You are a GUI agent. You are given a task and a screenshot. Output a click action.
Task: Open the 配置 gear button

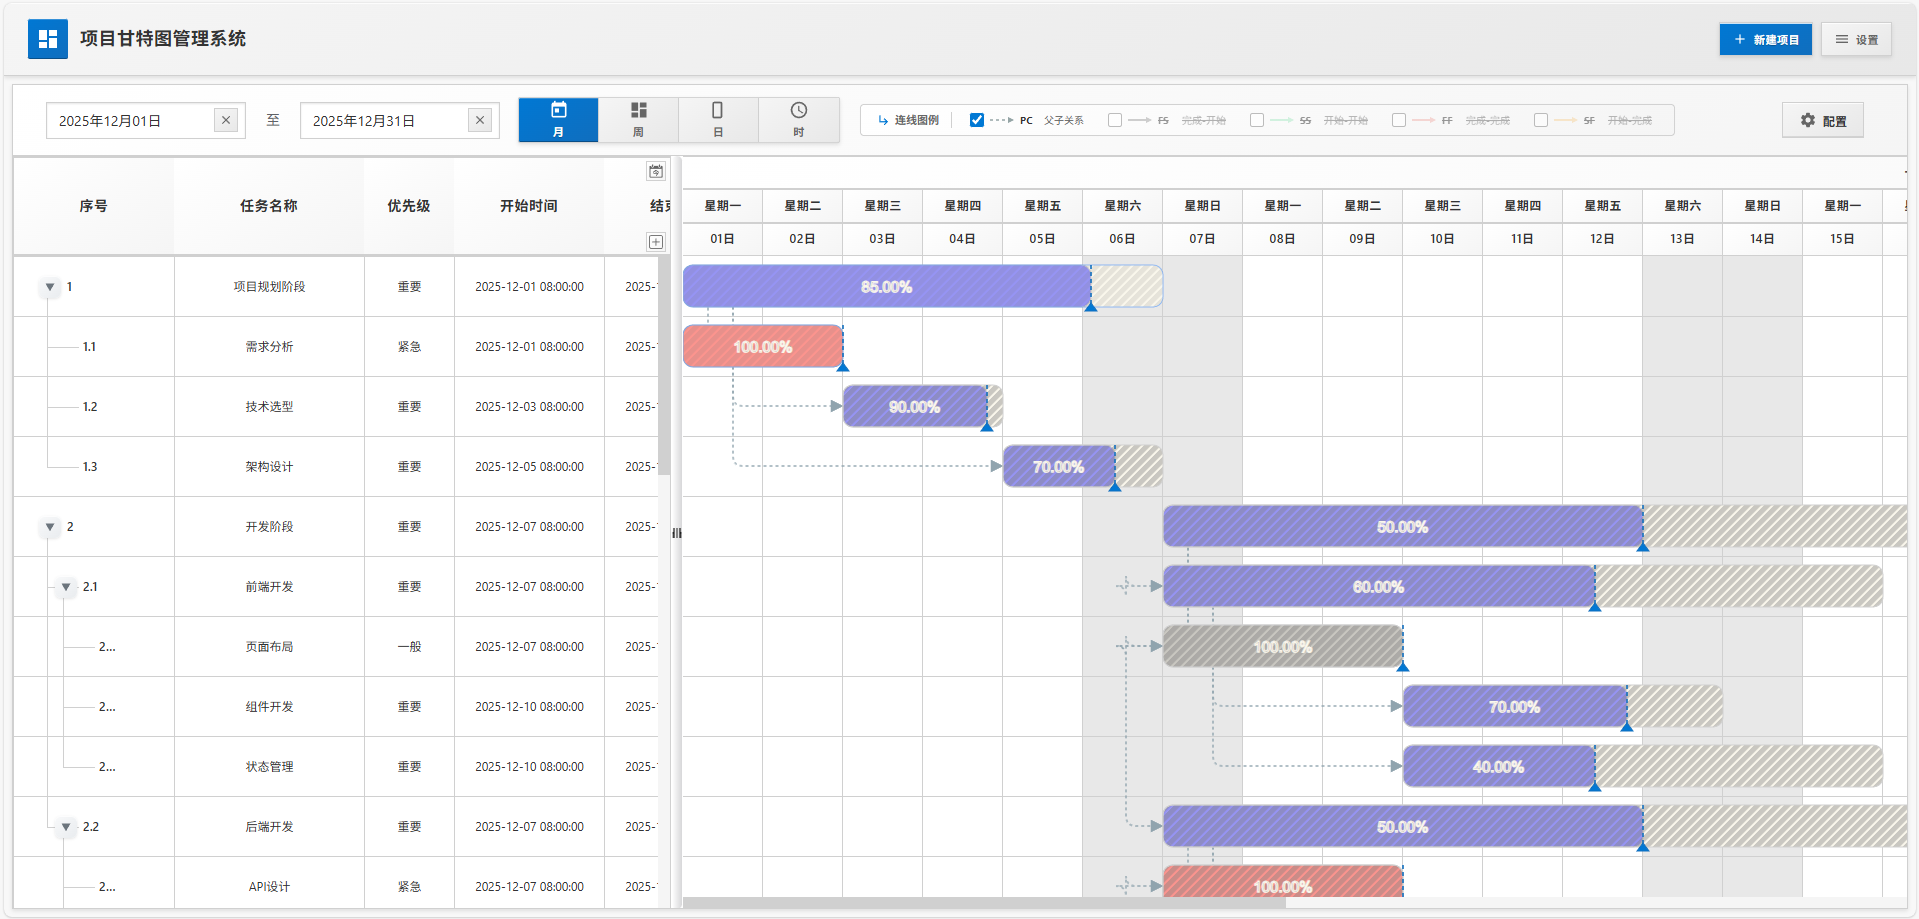[1823, 120]
